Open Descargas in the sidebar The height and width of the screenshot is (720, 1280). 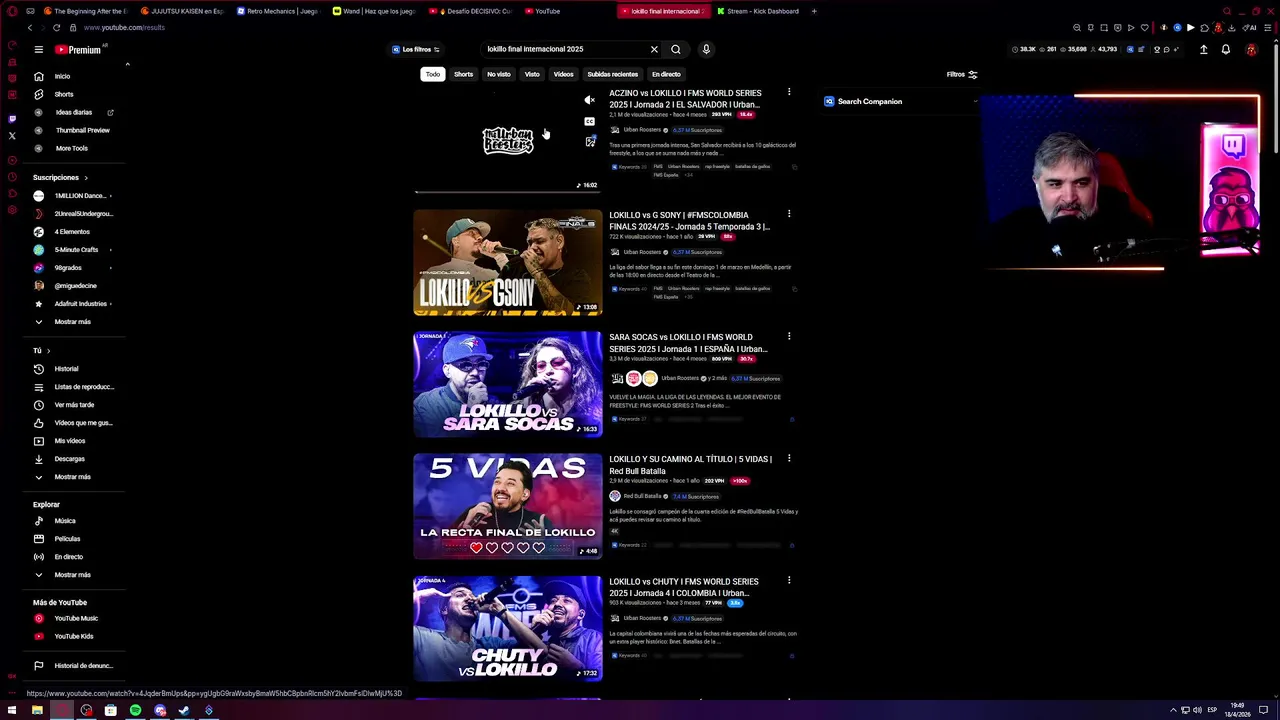point(79,459)
